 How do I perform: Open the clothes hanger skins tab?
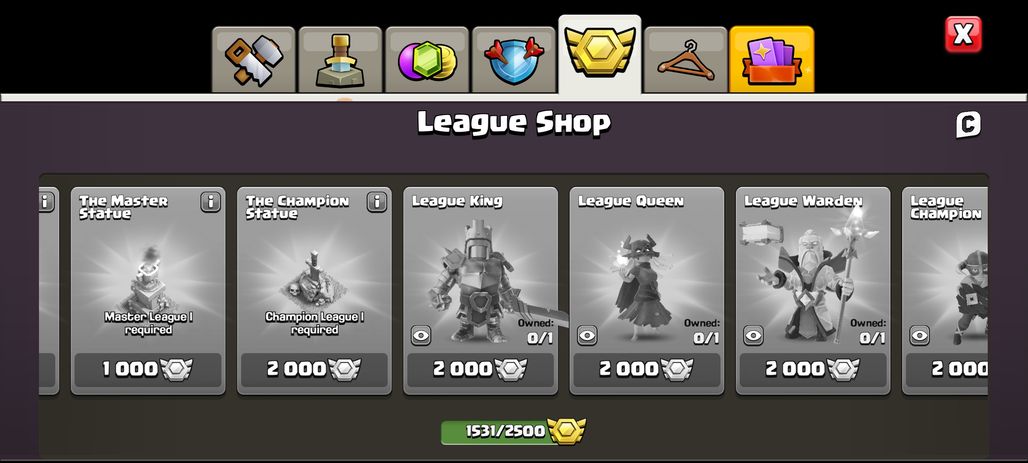click(686, 60)
